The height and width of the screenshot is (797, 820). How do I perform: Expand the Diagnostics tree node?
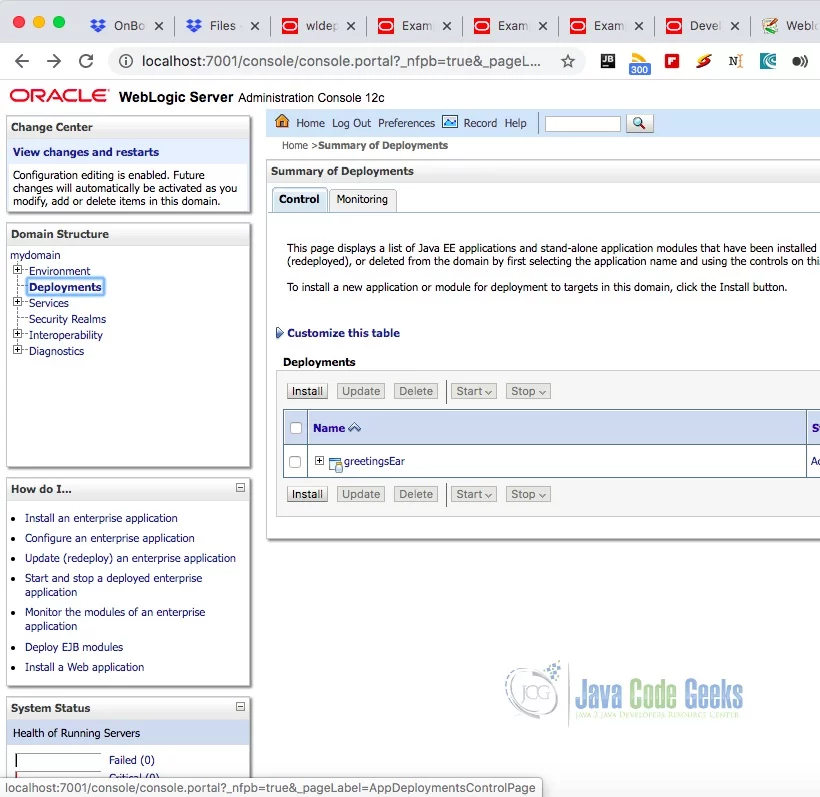click(17, 350)
